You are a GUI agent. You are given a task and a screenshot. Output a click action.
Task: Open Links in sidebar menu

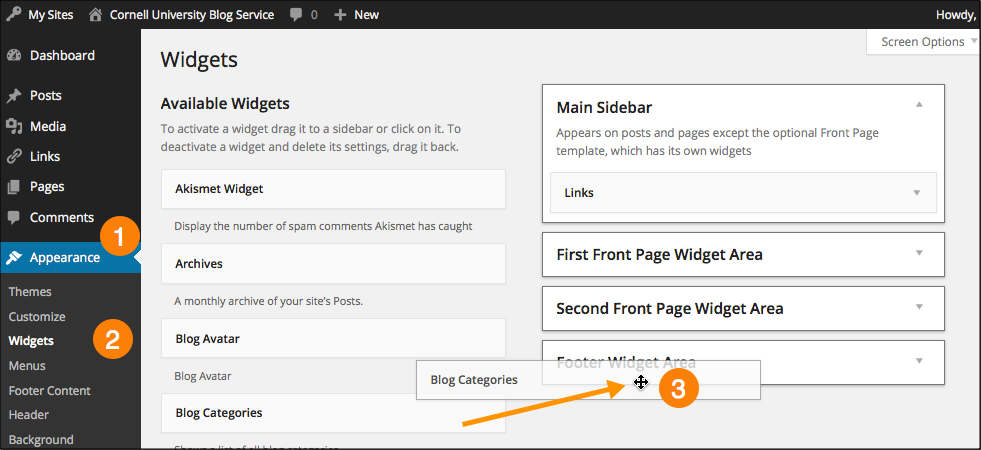pyautogui.click(x=45, y=156)
